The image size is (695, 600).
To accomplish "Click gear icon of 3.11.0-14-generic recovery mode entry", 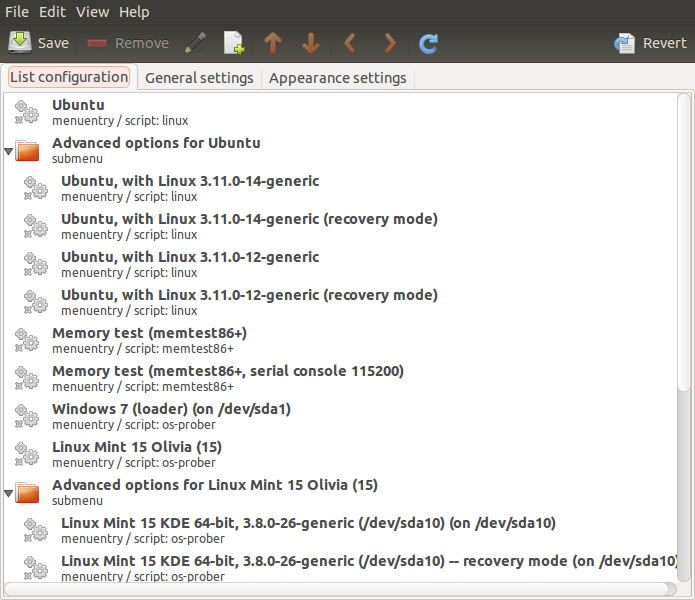I will pos(35,226).
